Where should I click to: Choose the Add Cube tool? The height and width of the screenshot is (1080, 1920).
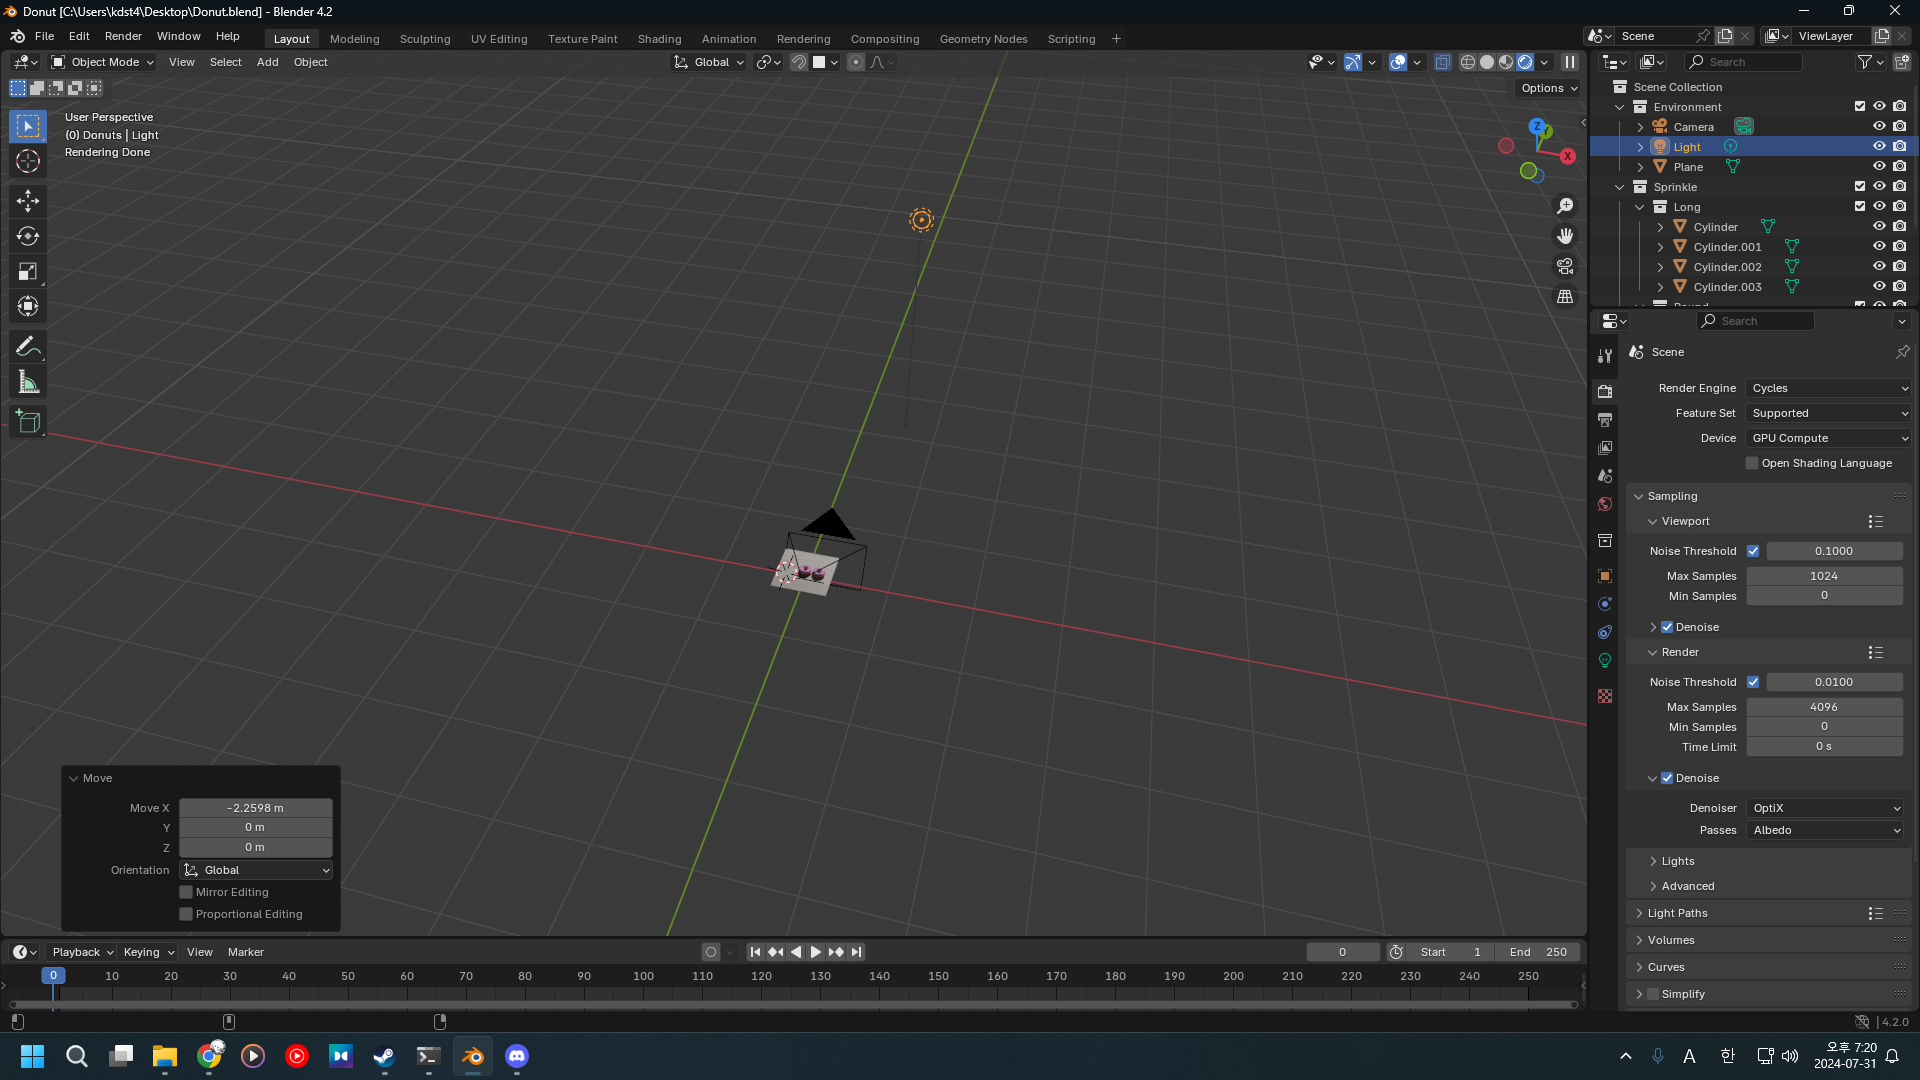(28, 422)
